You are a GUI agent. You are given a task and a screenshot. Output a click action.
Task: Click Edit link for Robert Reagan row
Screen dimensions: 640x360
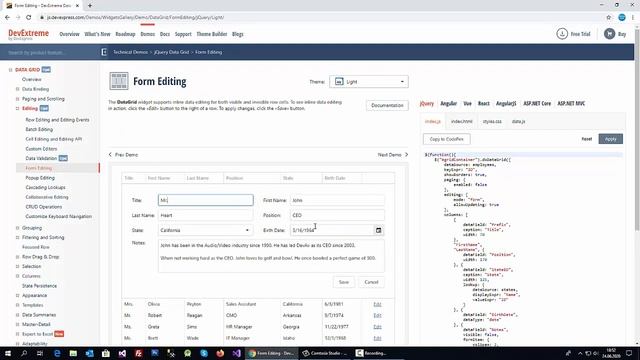pos(377,316)
